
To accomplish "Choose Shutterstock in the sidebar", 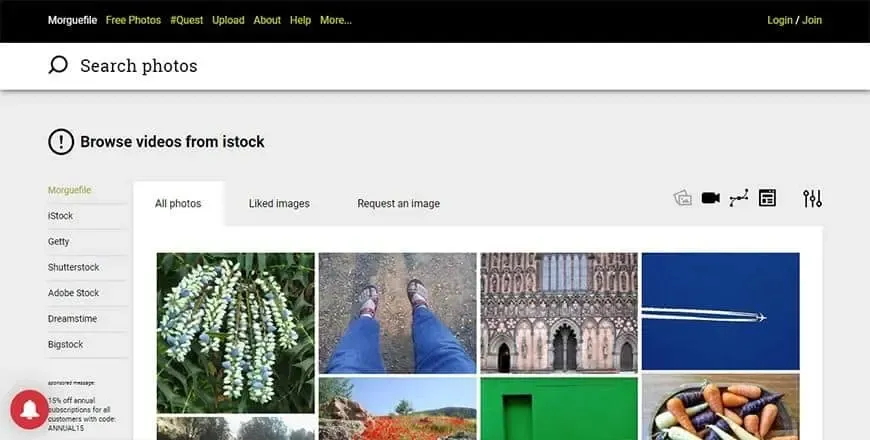I will click(x=73, y=267).
